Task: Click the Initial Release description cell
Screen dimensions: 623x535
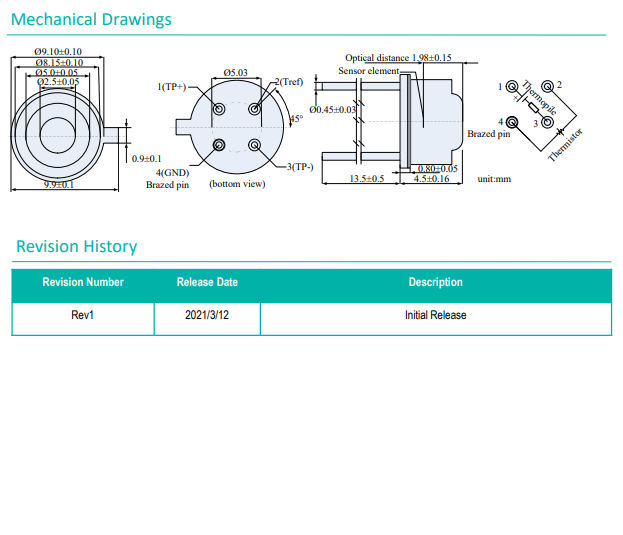Action: [x=435, y=315]
